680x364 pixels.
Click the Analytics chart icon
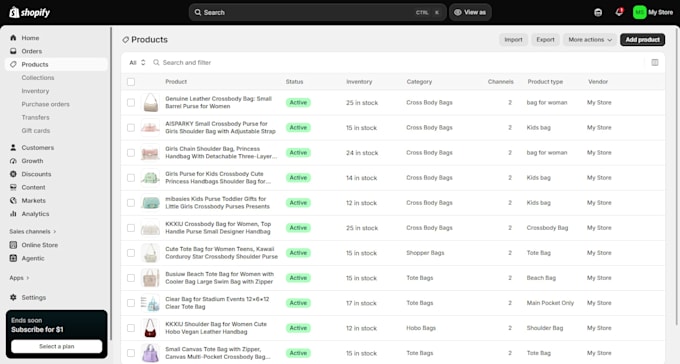click(13, 214)
